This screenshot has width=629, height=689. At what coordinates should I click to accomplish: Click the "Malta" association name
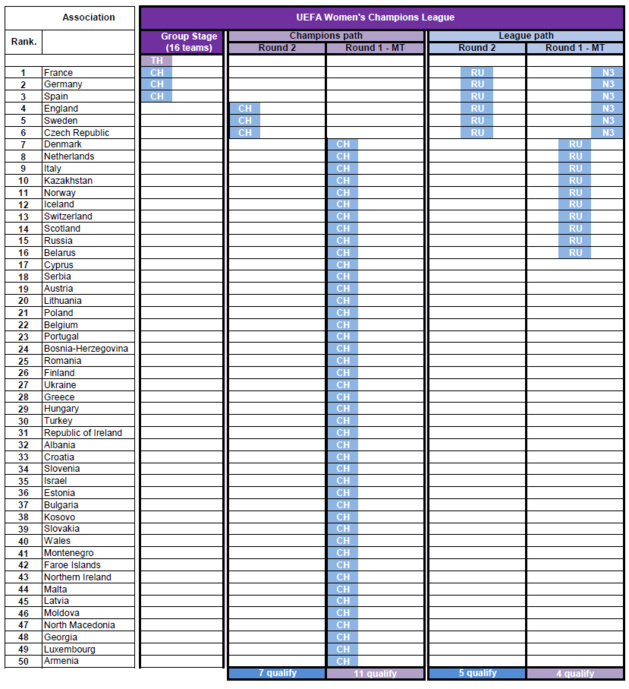(x=55, y=589)
